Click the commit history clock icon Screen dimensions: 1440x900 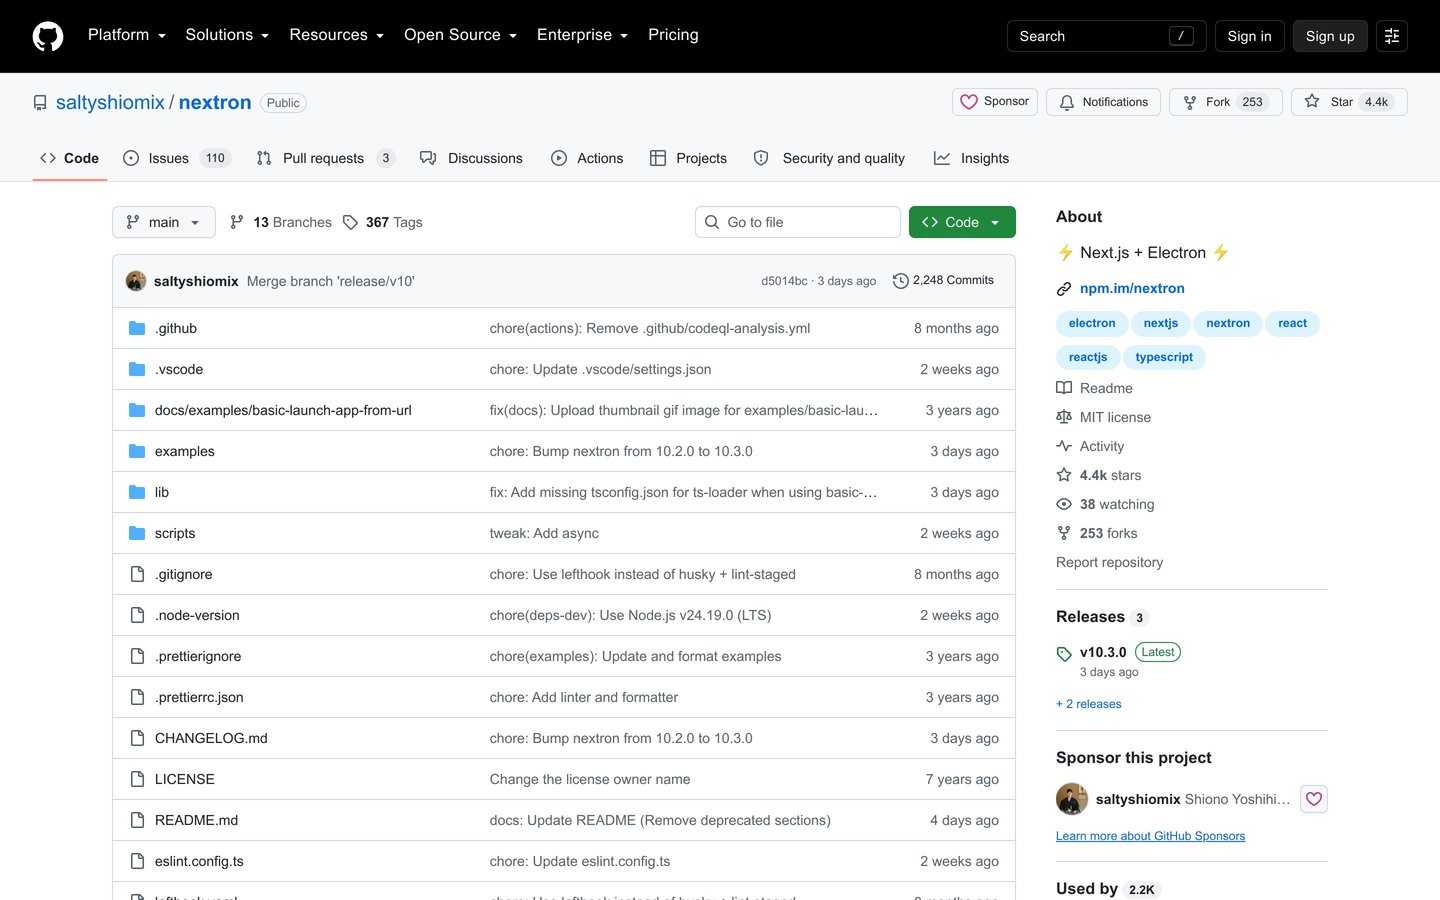(900, 281)
